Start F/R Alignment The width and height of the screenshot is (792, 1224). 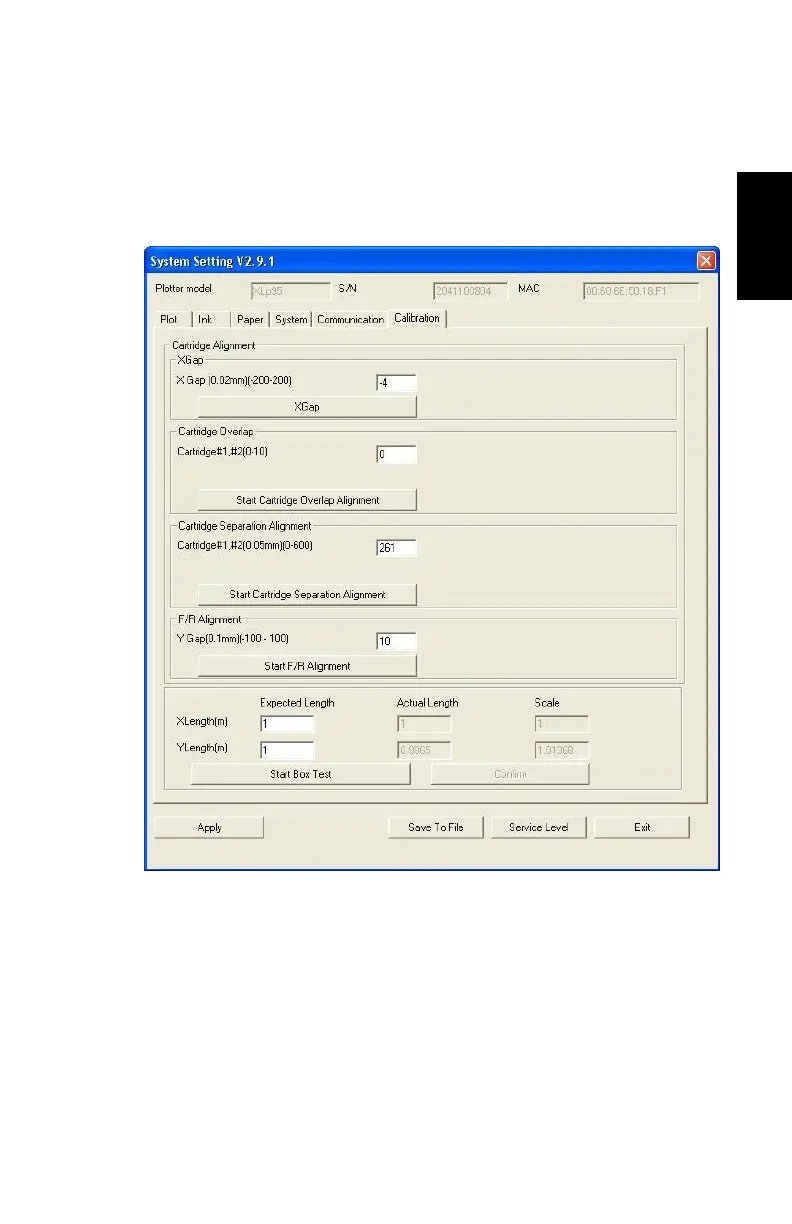pos(307,666)
